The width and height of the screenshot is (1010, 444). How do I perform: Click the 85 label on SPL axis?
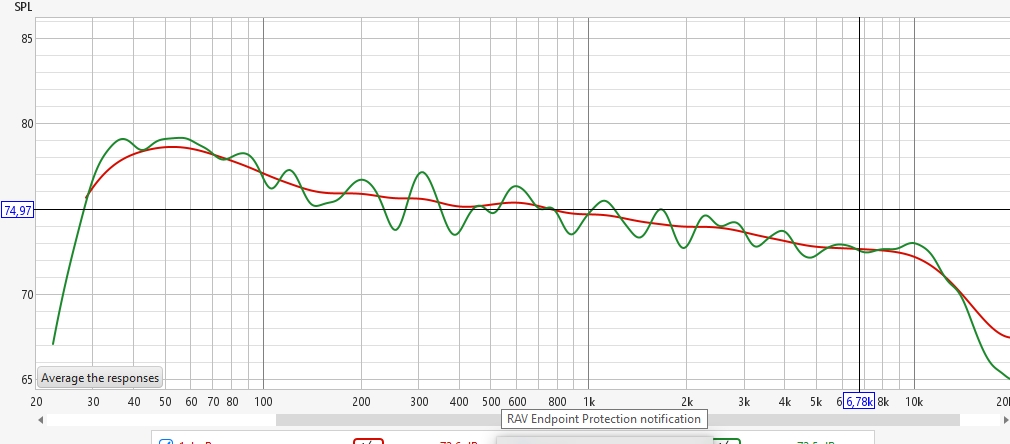[26, 38]
